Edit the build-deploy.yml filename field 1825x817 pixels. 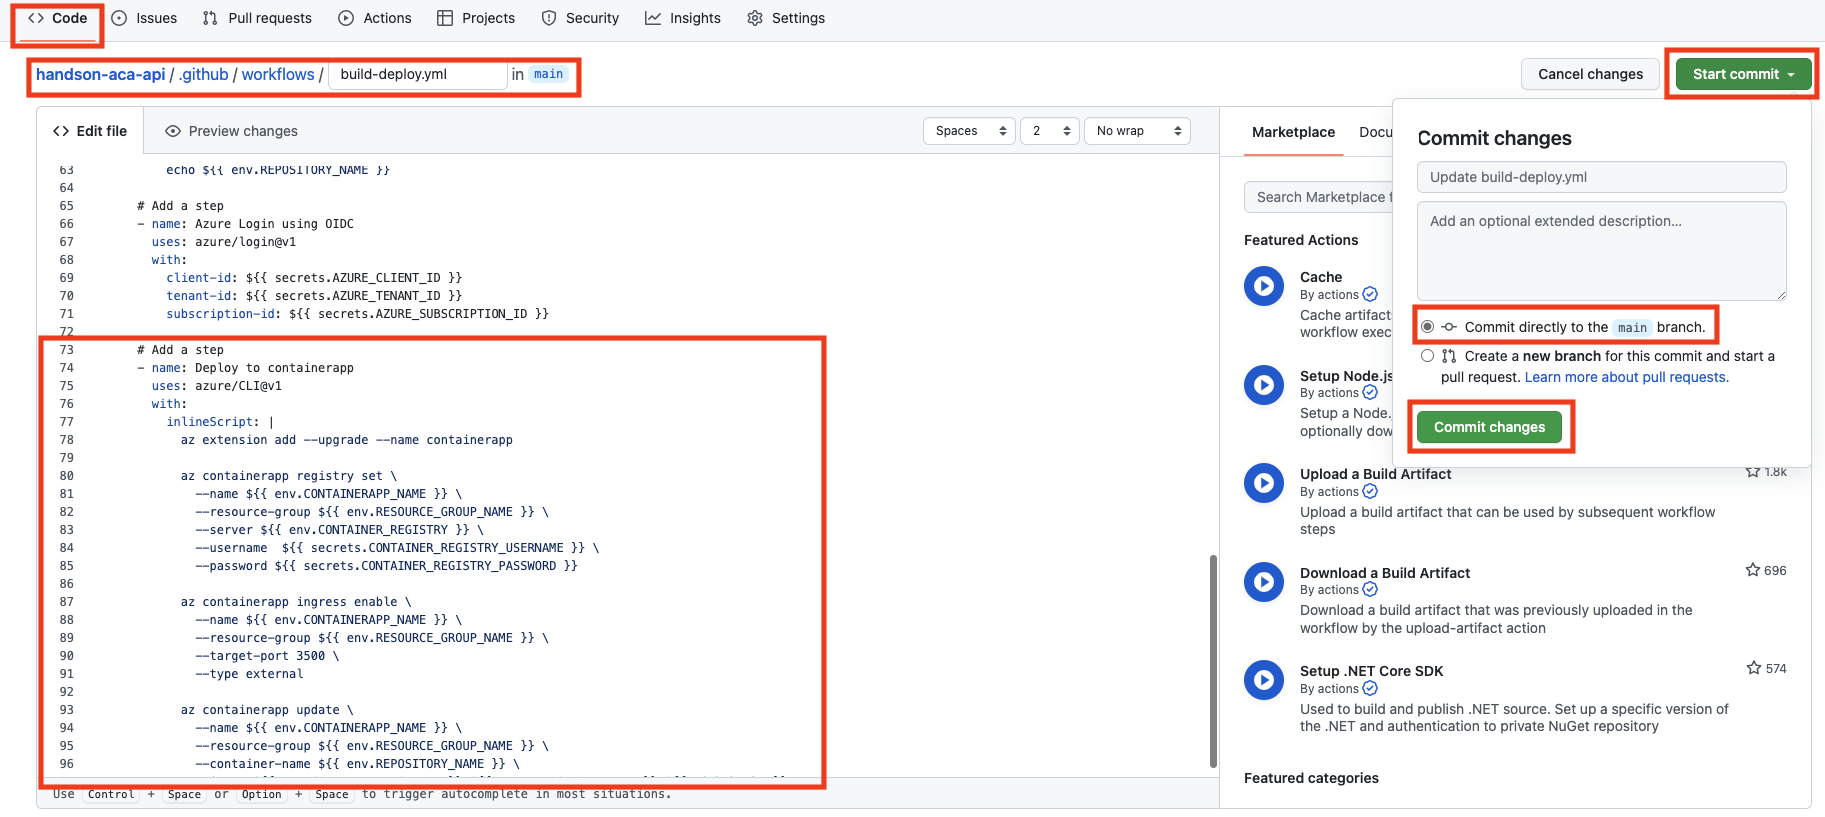(x=418, y=74)
